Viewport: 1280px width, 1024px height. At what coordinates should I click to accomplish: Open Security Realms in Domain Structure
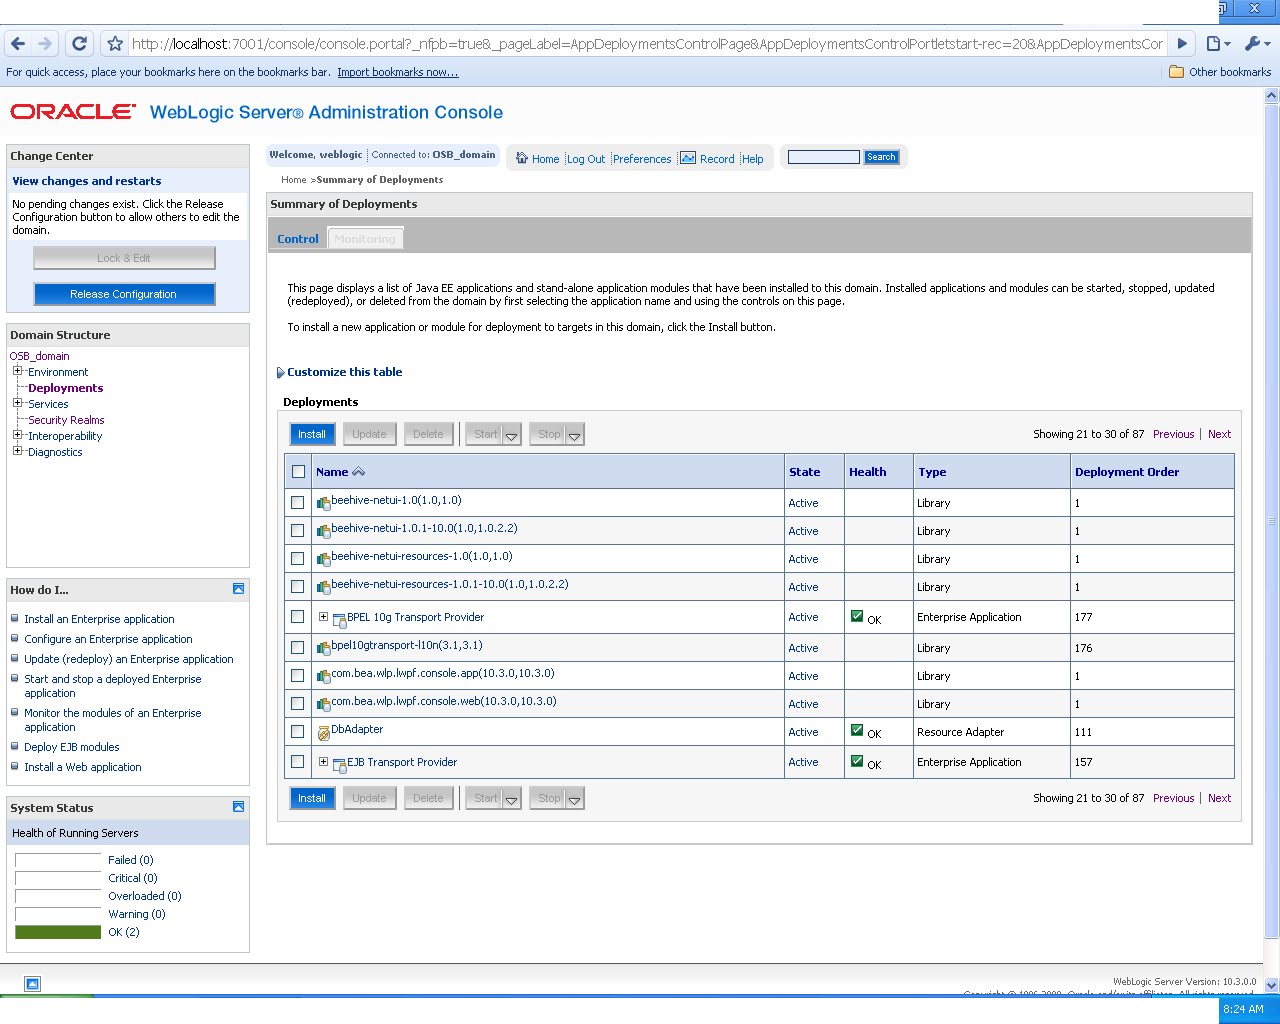pos(66,420)
